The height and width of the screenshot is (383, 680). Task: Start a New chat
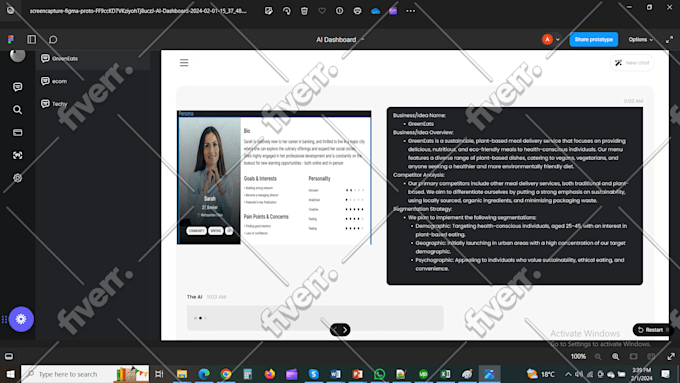point(632,63)
